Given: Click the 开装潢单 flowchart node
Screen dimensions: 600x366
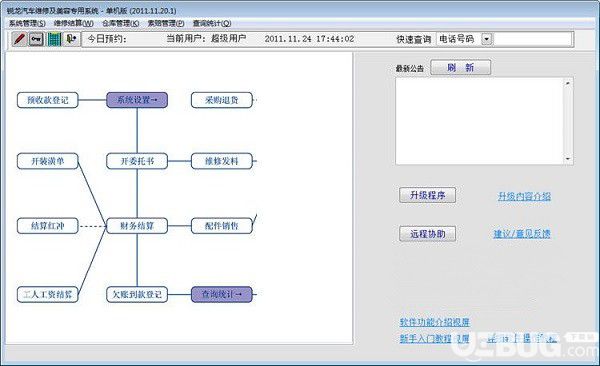Looking at the screenshot, I should coord(48,161).
